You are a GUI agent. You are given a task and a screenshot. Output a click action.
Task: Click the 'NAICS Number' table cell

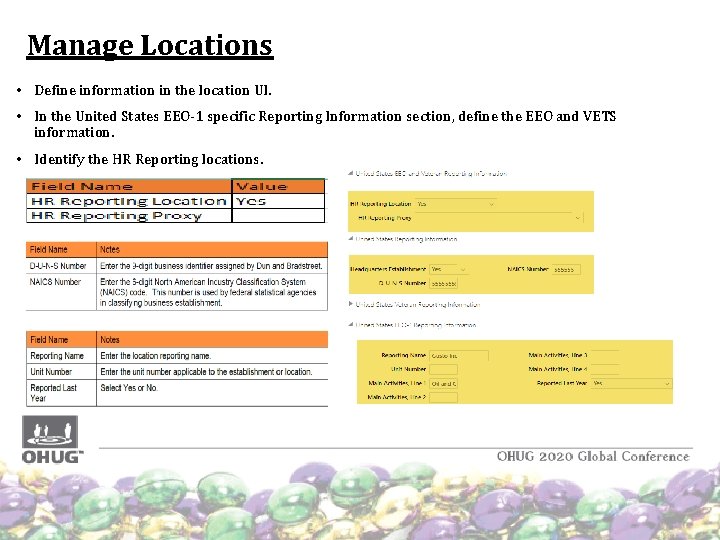coord(61,292)
